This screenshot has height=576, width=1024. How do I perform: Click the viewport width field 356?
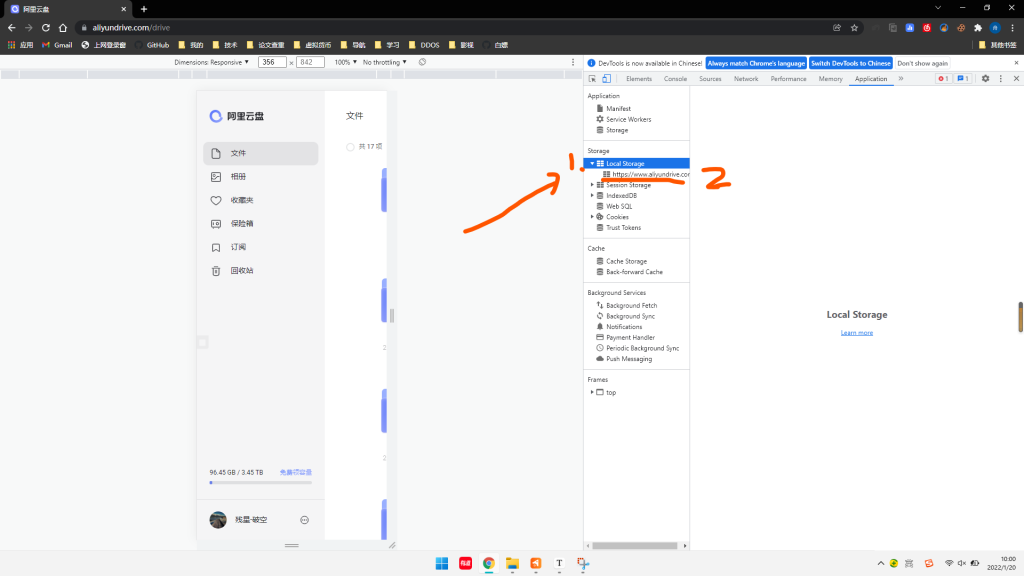272,62
